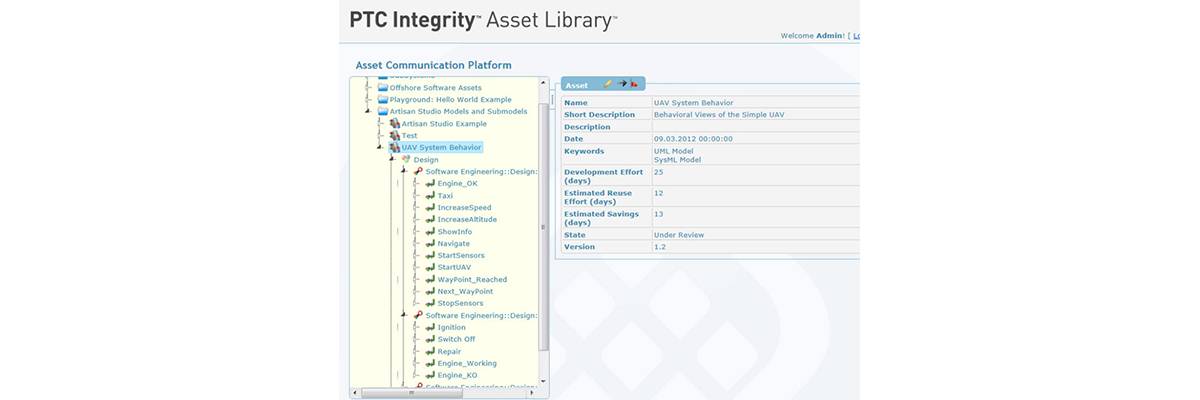Click the Behavioral Views of the Simple UAV text
Screen dimensions: 1200x400
pyautogui.click(x=719, y=115)
